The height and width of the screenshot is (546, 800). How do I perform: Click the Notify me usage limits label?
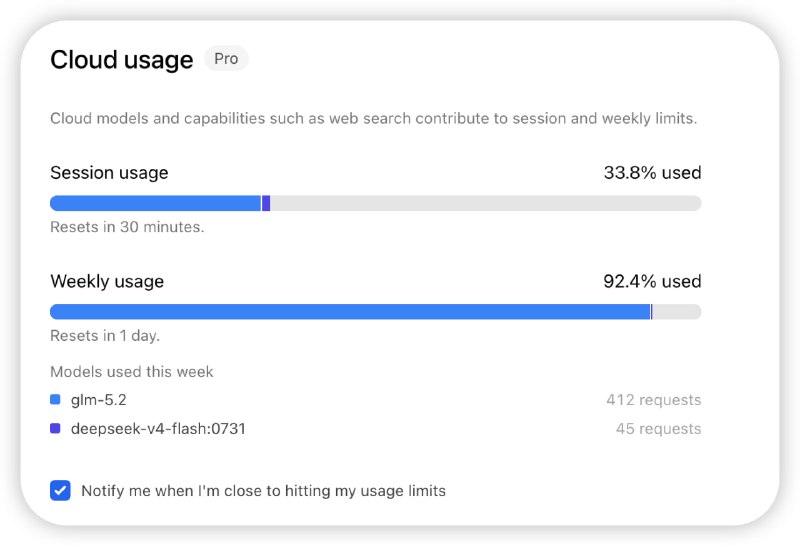coord(263,491)
